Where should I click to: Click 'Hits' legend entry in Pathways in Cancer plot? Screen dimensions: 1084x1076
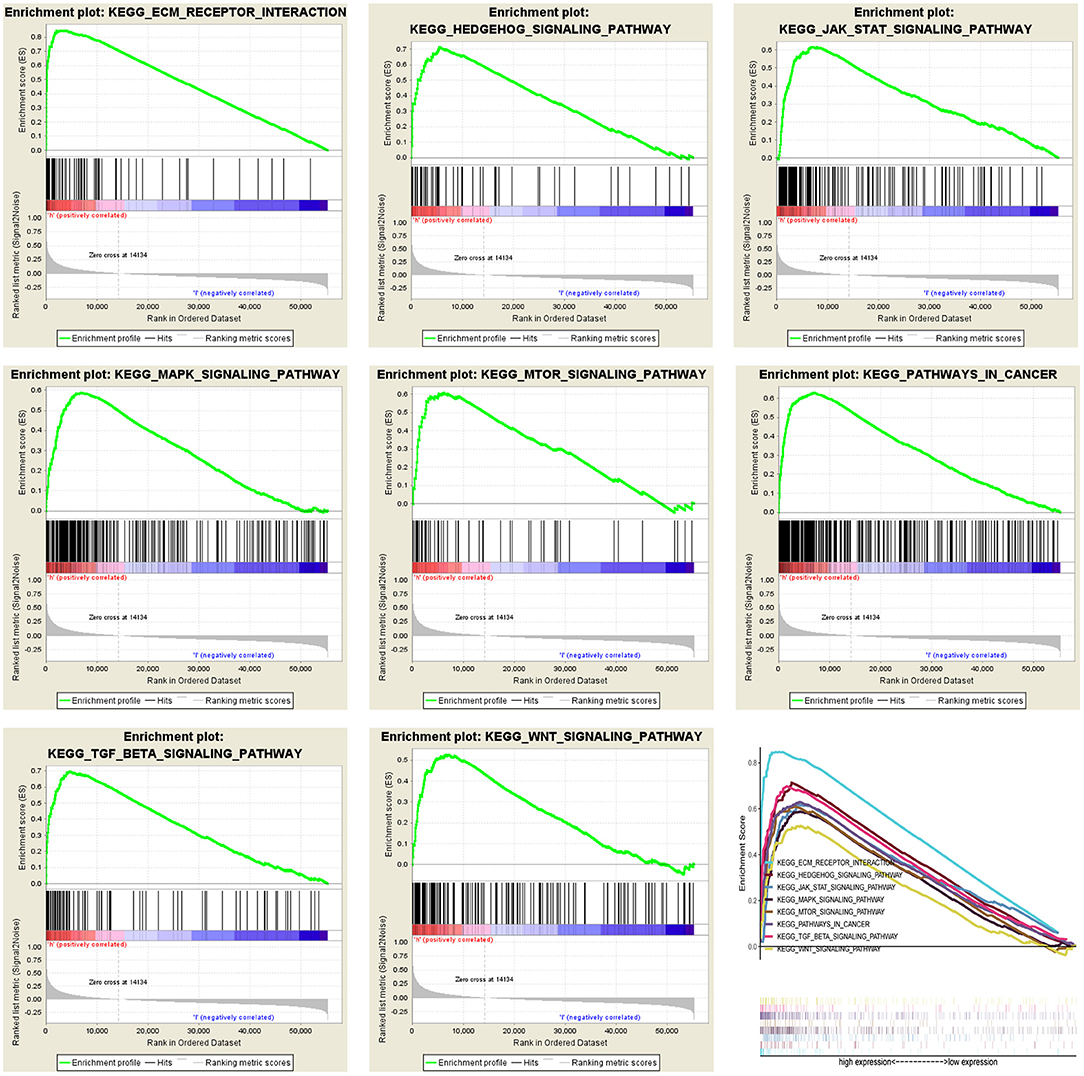(892, 701)
